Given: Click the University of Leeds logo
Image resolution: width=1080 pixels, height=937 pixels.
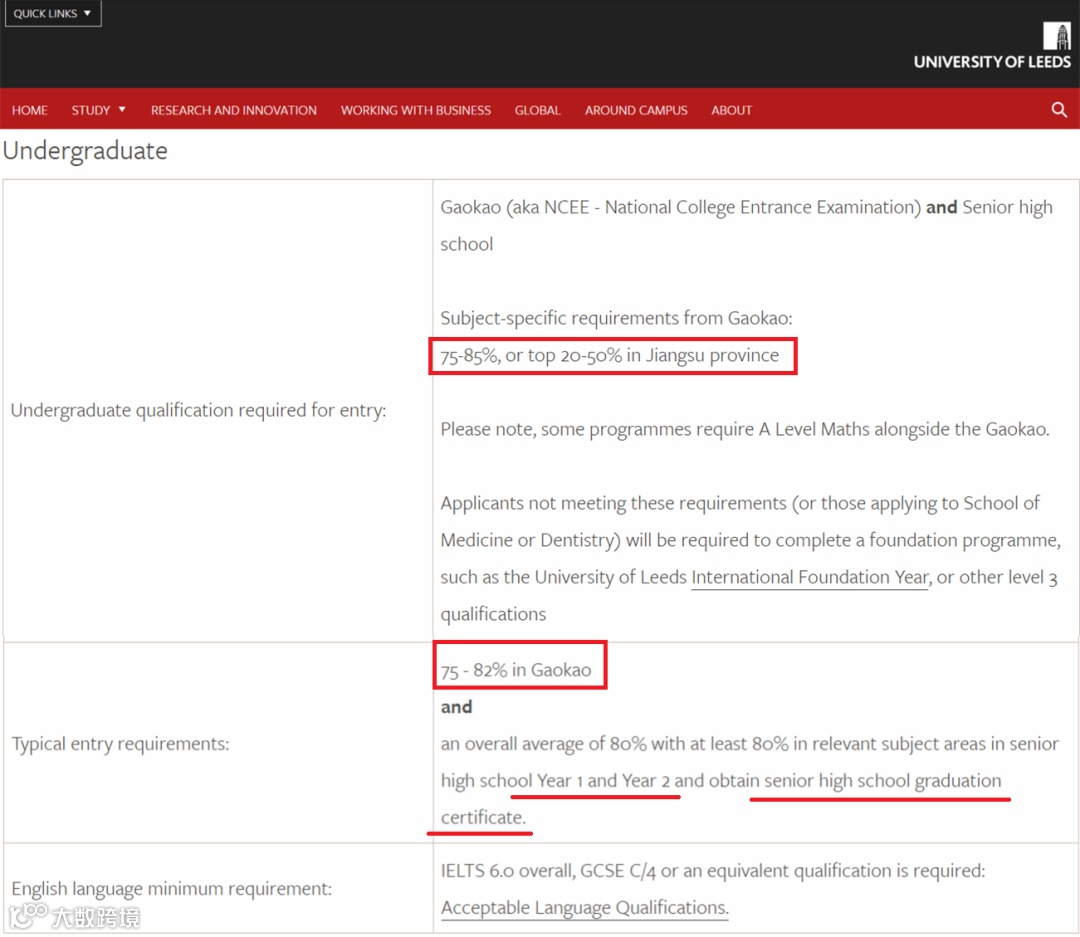Looking at the screenshot, I should (x=992, y=45).
